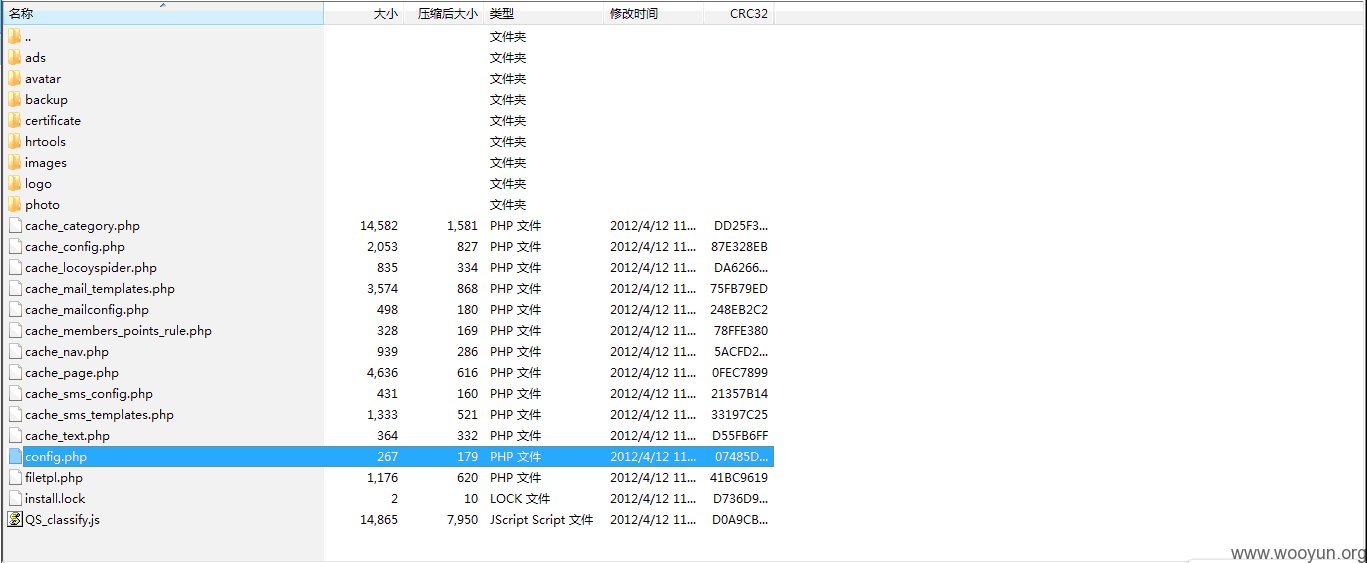Click the CRC32 value 41BC9619
This screenshot has height=563, width=1367.
point(739,478)
